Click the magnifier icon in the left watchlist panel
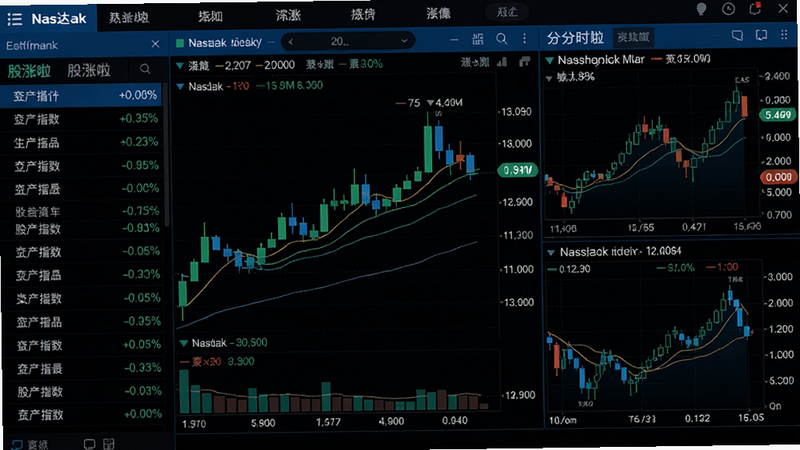The image size is (800, 450). pyautogui.click(x=145, y=69)
